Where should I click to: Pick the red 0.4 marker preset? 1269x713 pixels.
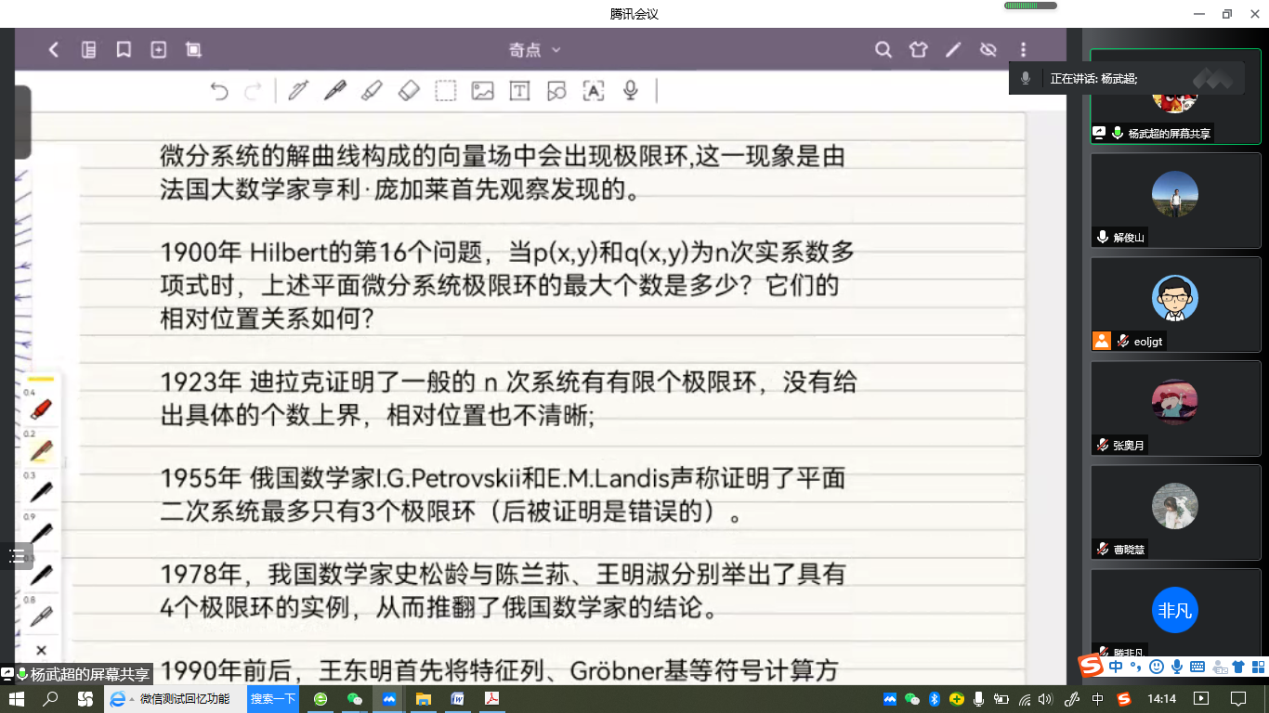click(41, 410)
